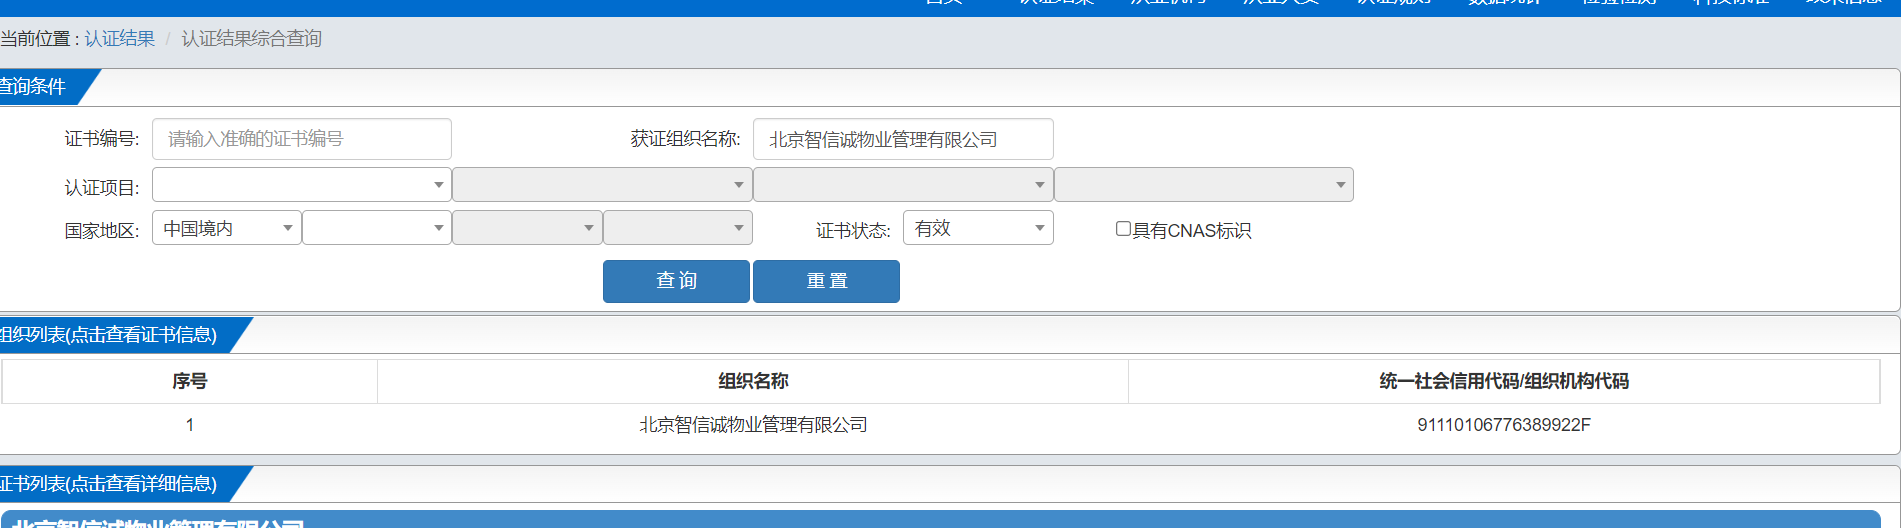Screen dimensions: 1901x528
Task: Click the 证书列表 section header
Action: click(x=115, y=484)
